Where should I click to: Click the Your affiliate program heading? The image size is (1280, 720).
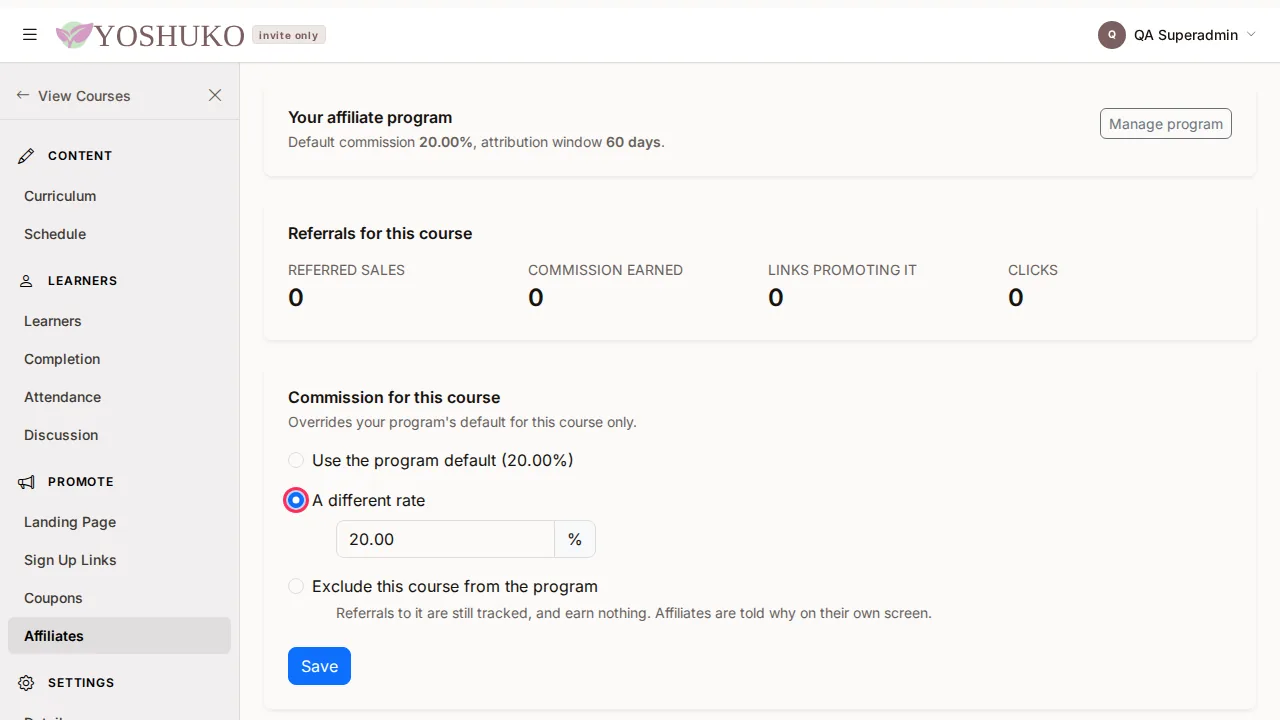(x=370, y=117)
